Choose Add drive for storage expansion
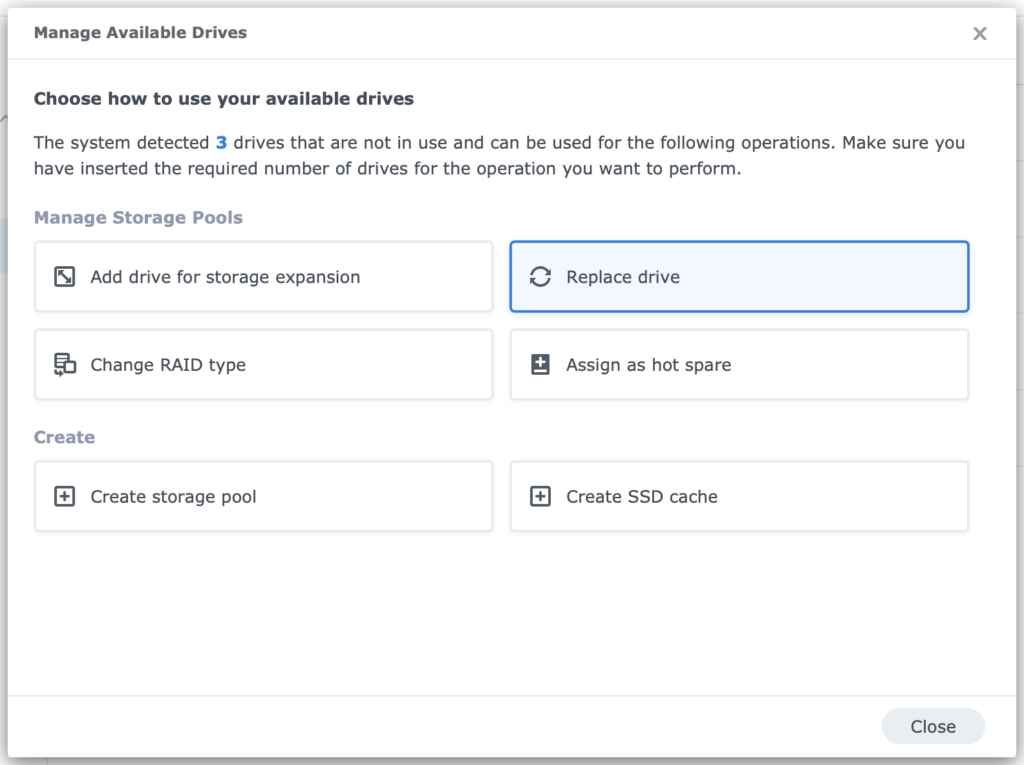 (x=263, y=277)
